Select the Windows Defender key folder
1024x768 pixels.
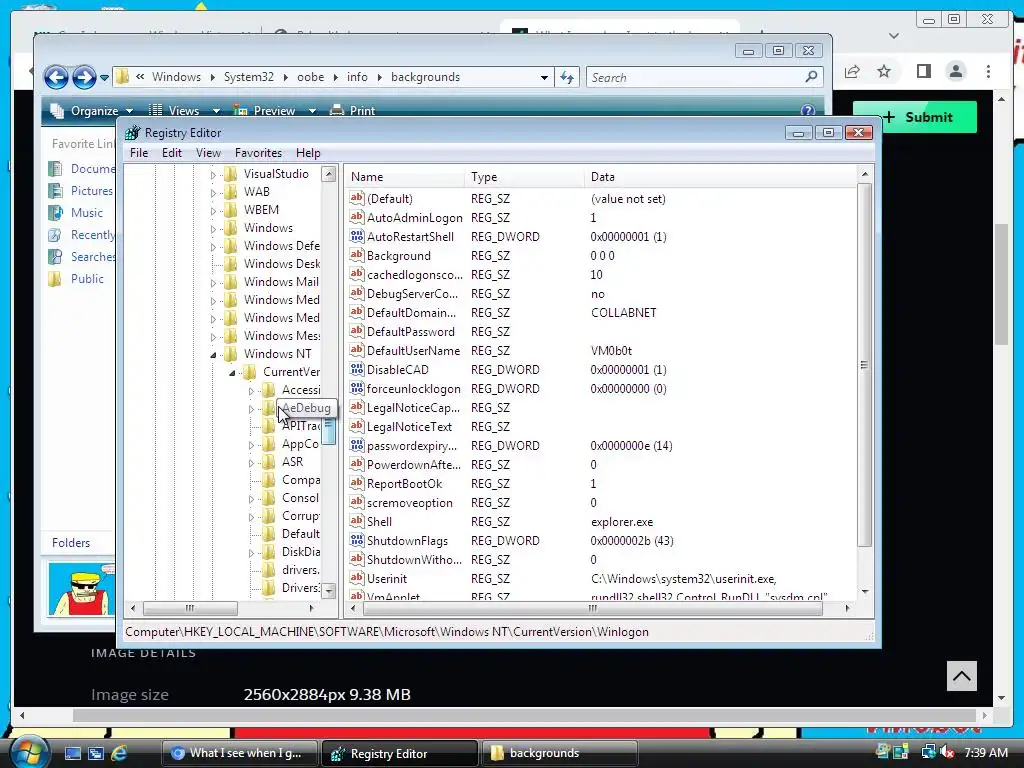(x=231, y=246)
